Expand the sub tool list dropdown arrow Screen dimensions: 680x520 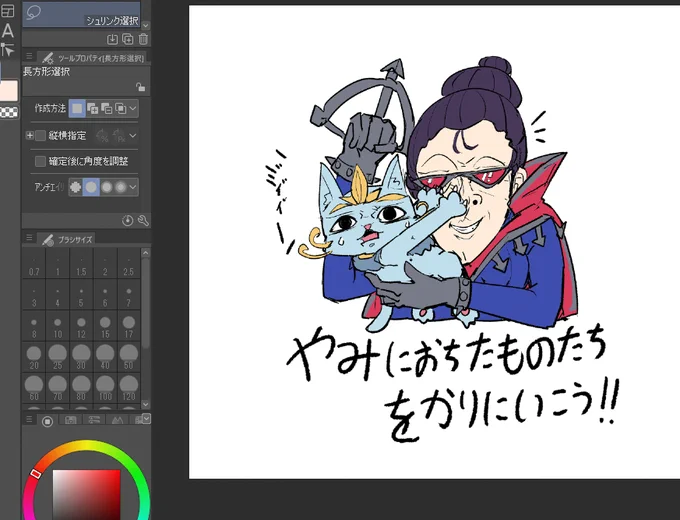coord(146,26)
